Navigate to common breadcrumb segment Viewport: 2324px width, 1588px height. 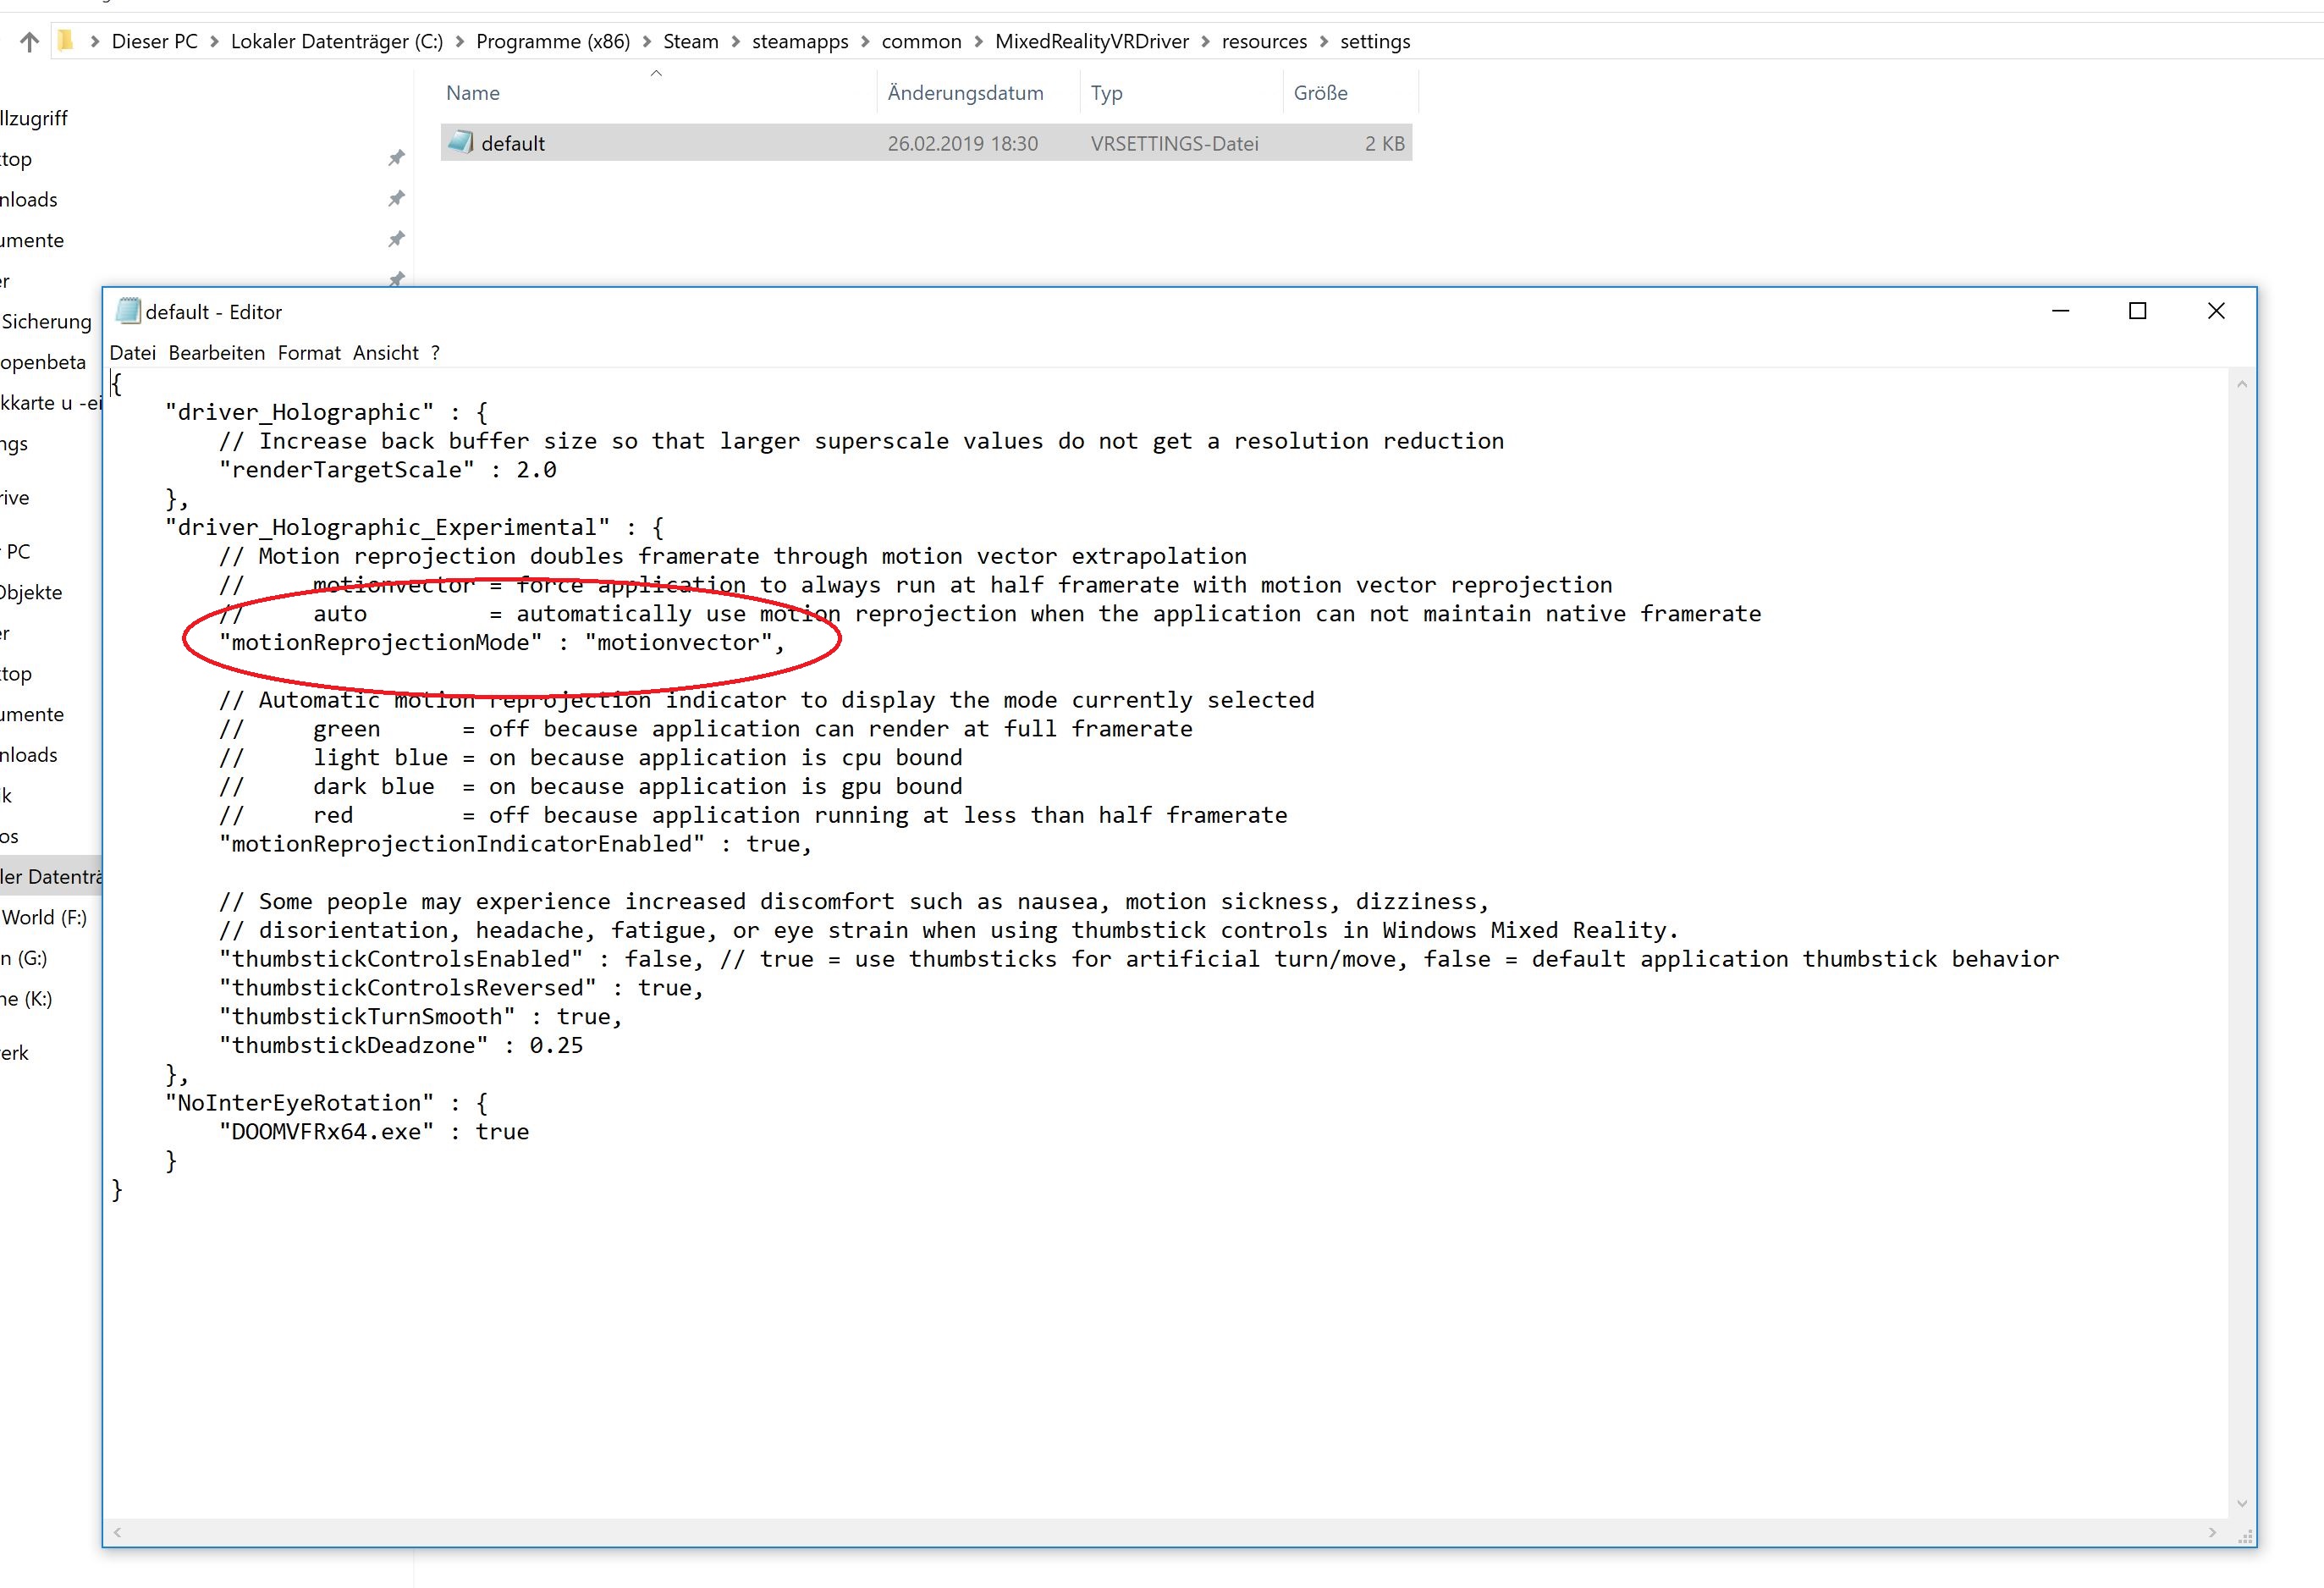[x=921, y=41]
